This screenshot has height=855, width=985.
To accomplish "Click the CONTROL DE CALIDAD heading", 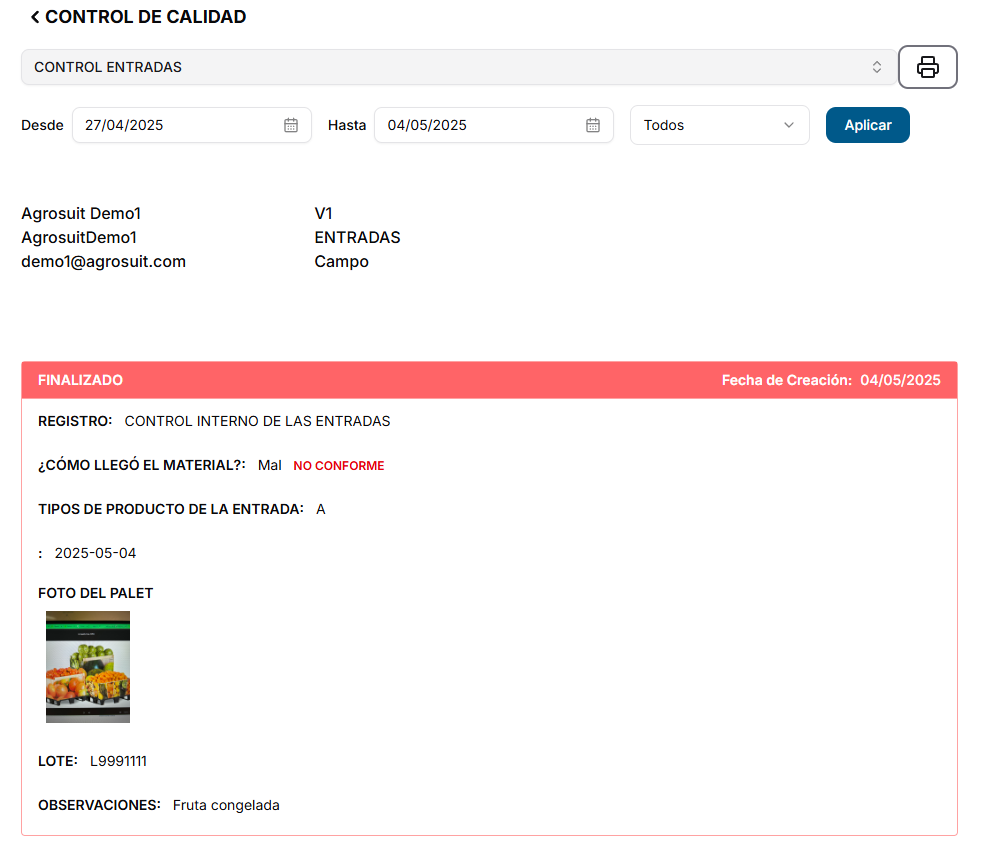I will pos(145,17).
